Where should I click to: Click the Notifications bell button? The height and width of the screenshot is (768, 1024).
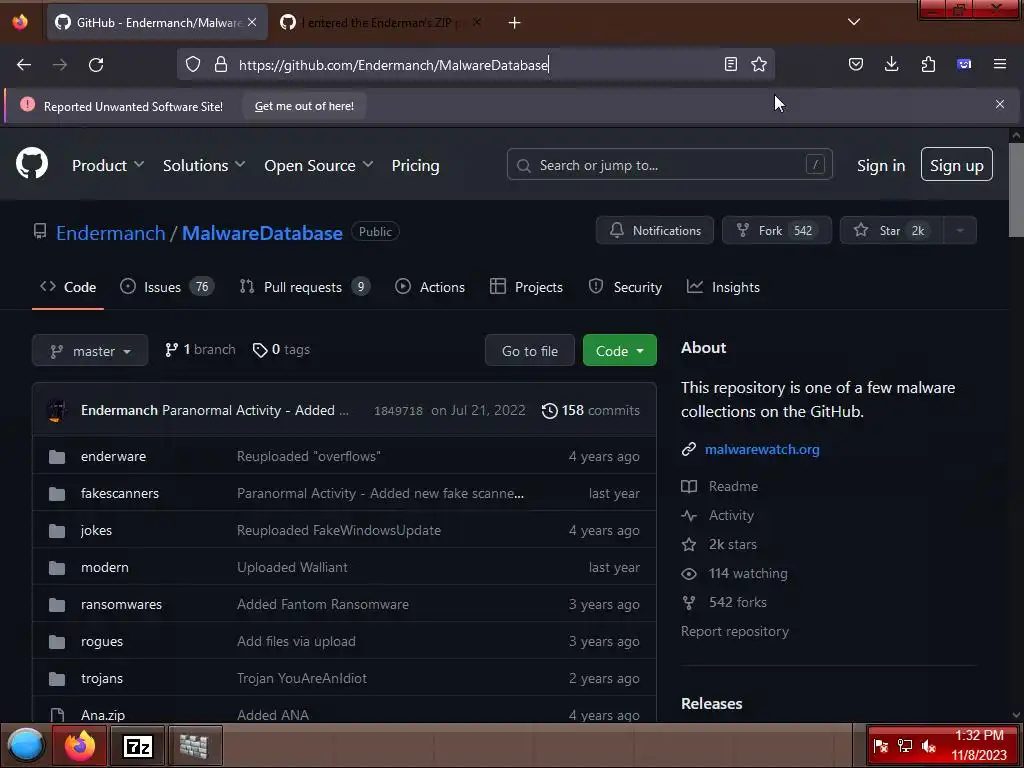[654, 231]
